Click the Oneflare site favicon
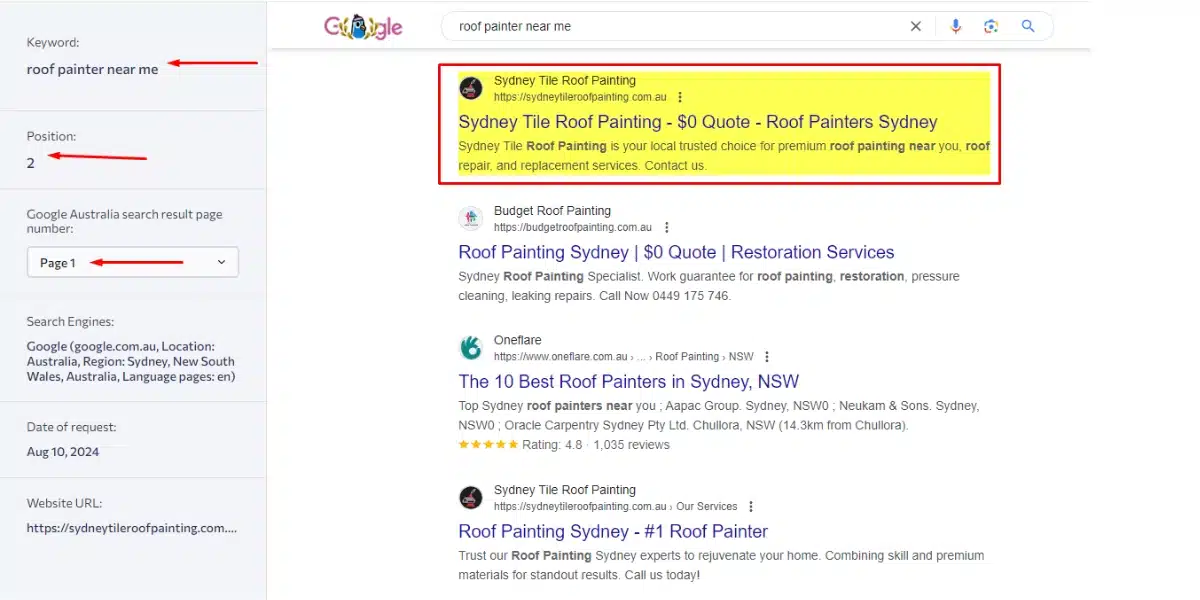Image resolution: width=1200 pixels, height=600 pixels. pyautogui.click(x=471, y=348)
